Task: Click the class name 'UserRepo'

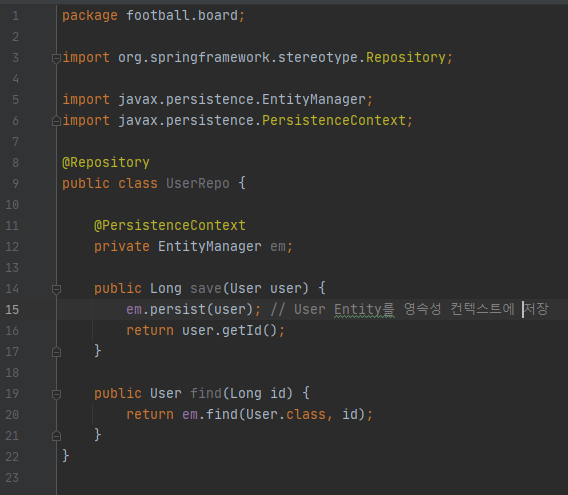Action: [x=198, y=183]
